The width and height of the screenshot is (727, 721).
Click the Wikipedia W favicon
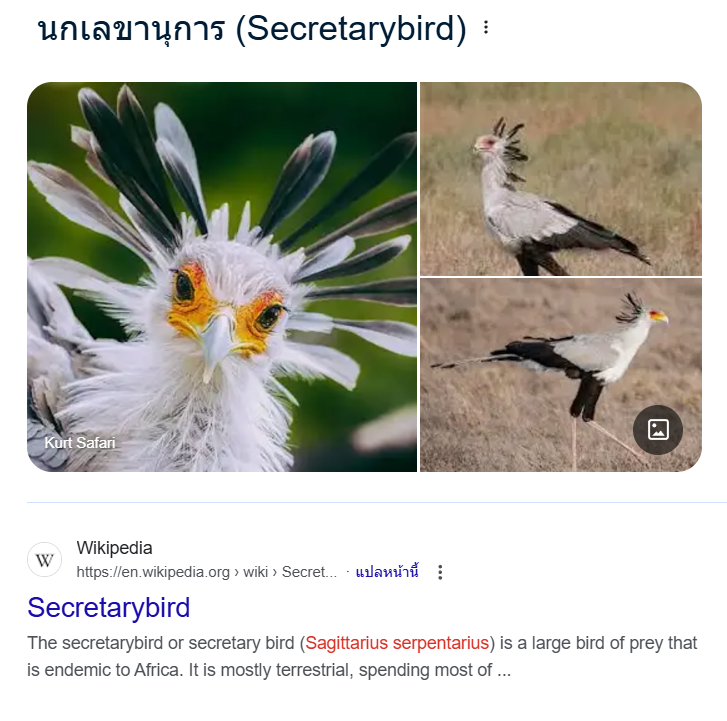(45, 560)
